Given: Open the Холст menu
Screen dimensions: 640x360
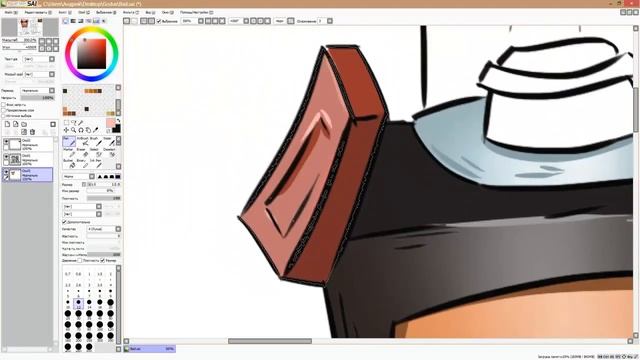Looking at the screenshot, I should tap(64, 13).
